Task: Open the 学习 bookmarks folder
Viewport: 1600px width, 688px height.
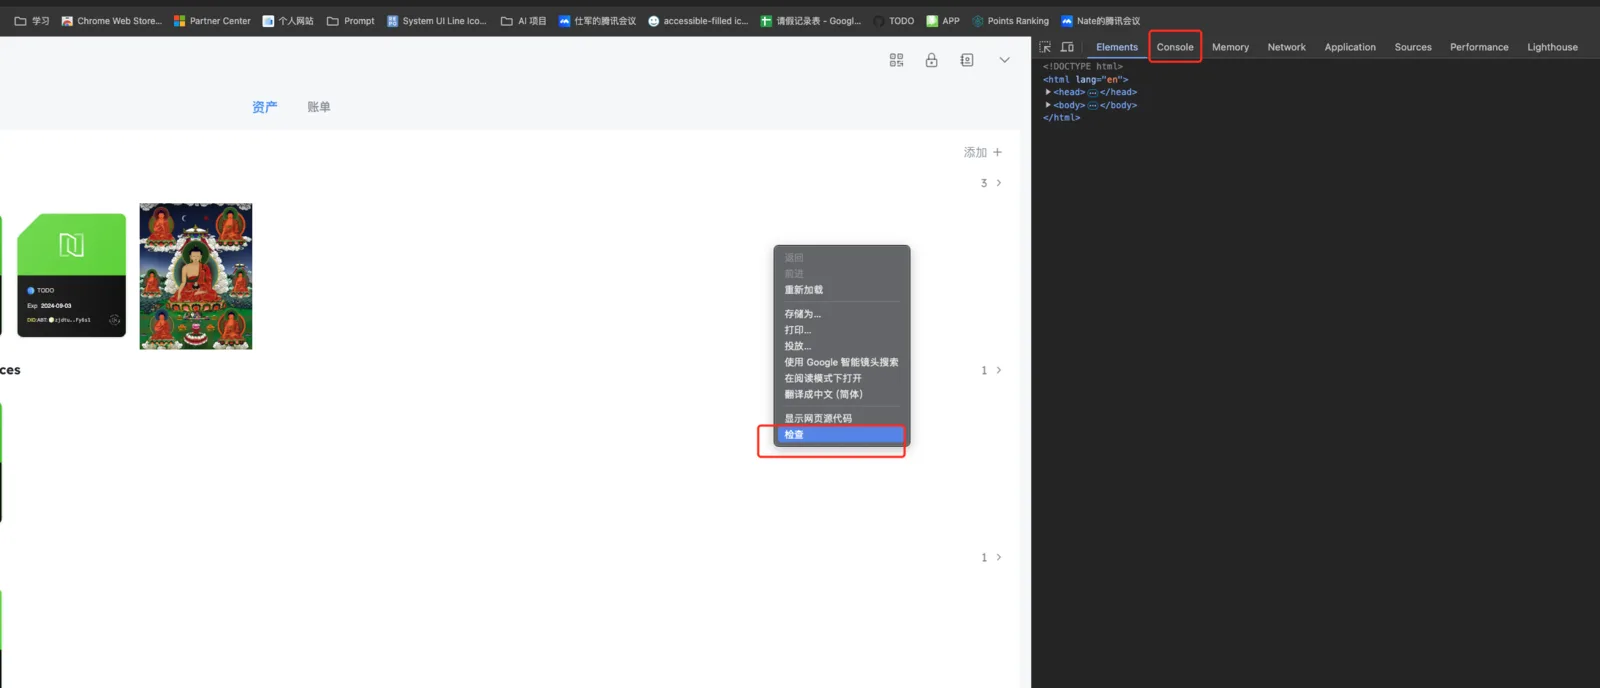Action: click(x=32, y=21)
